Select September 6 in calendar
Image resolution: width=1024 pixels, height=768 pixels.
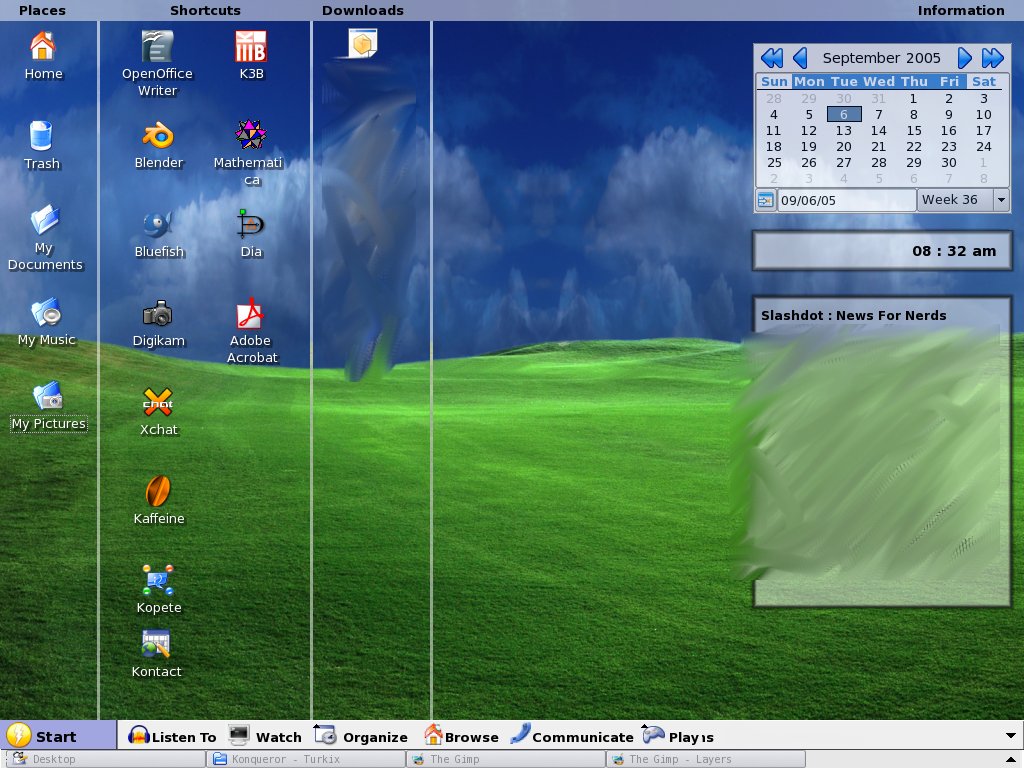[x=844, y=114]
